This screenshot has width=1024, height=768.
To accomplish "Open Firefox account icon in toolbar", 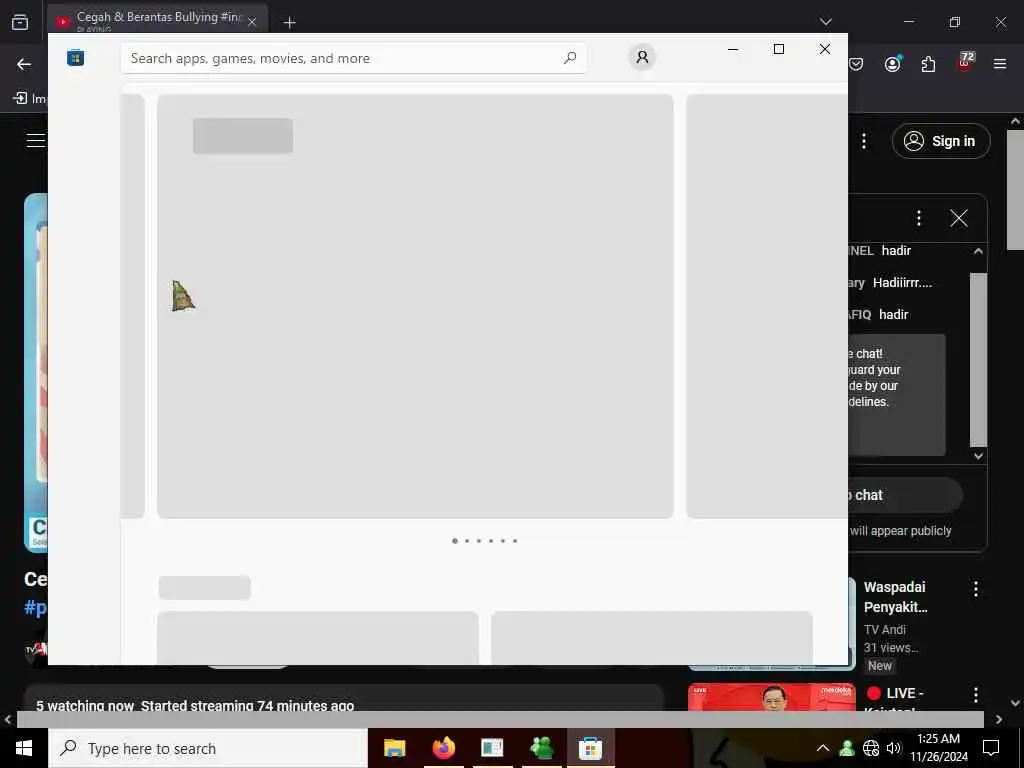I will 893,64.
